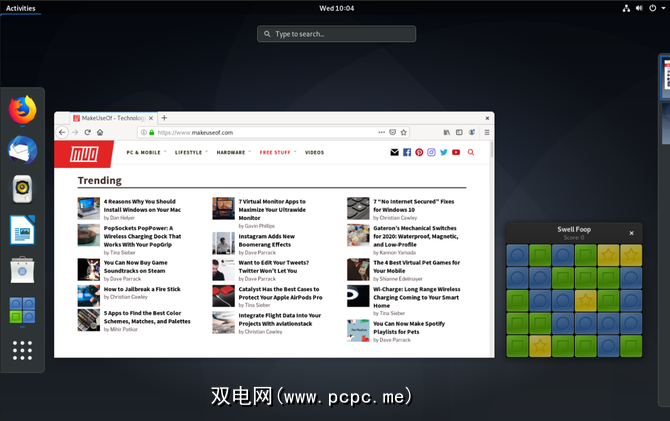The height and width of the screenshot is (421, 670).
Task: Focus the Type to search field
Action: coord(336,34)
